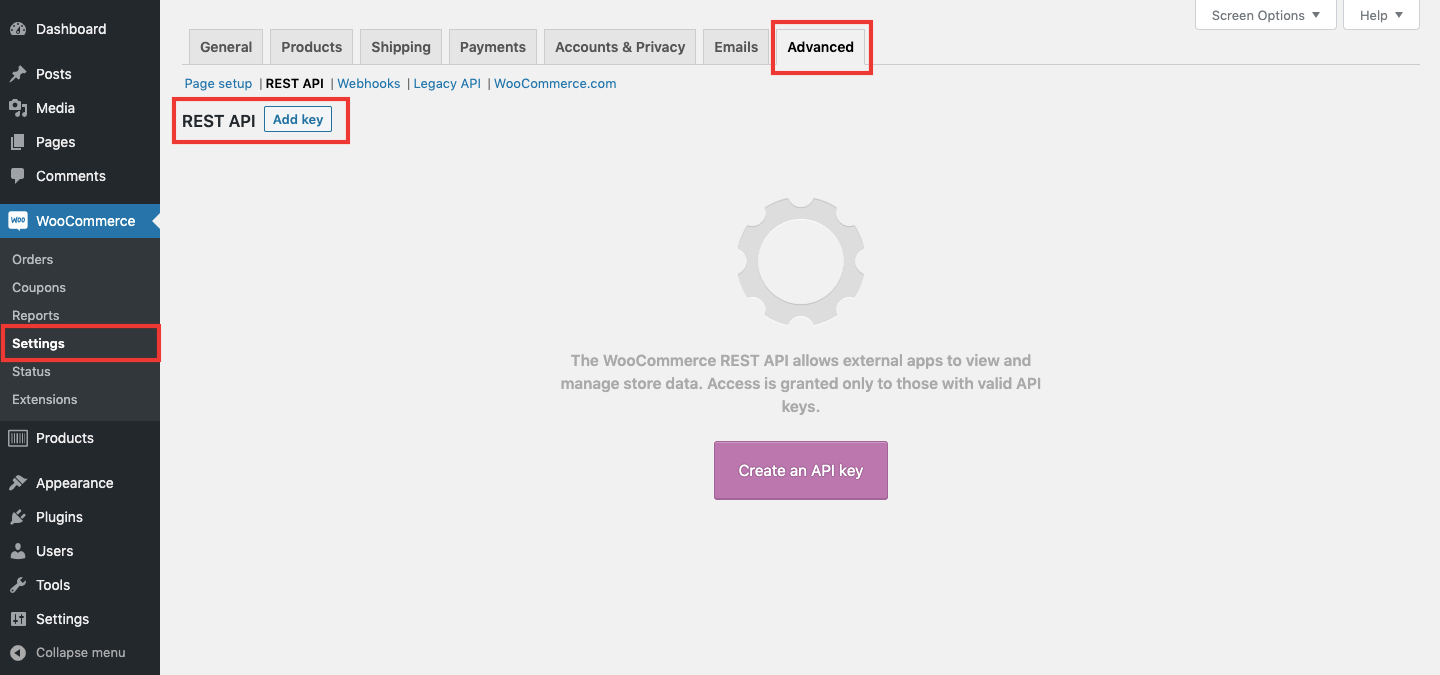Open the Screen Options dropdown
This screenshot has width=1440, height=675.
tap(1264, 15)
